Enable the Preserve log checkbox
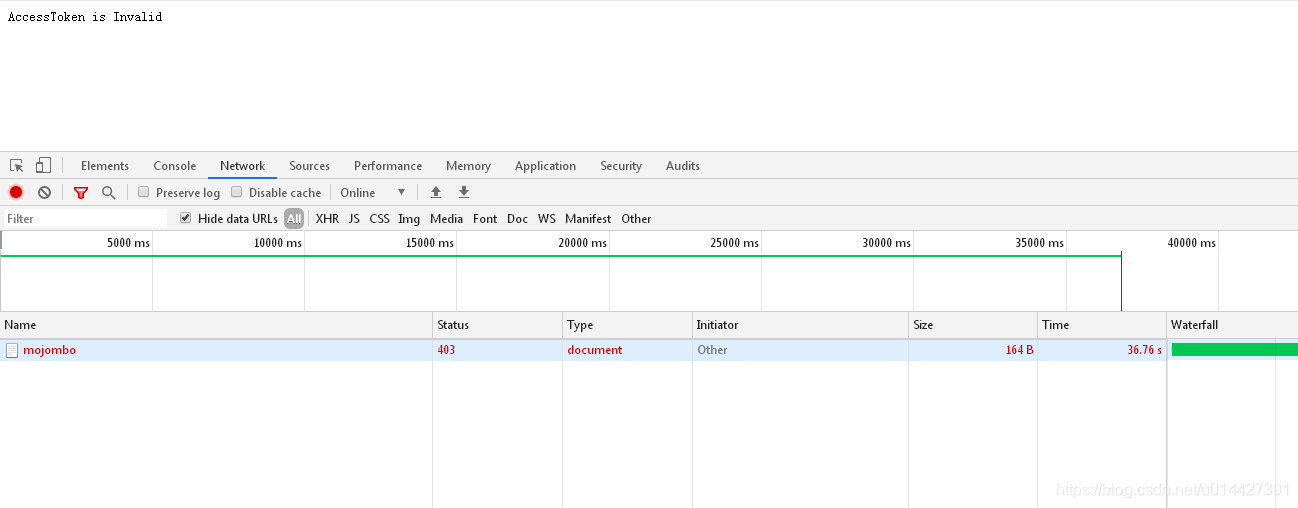This screenshot has width=1298, height=508. tap(144, 192)
